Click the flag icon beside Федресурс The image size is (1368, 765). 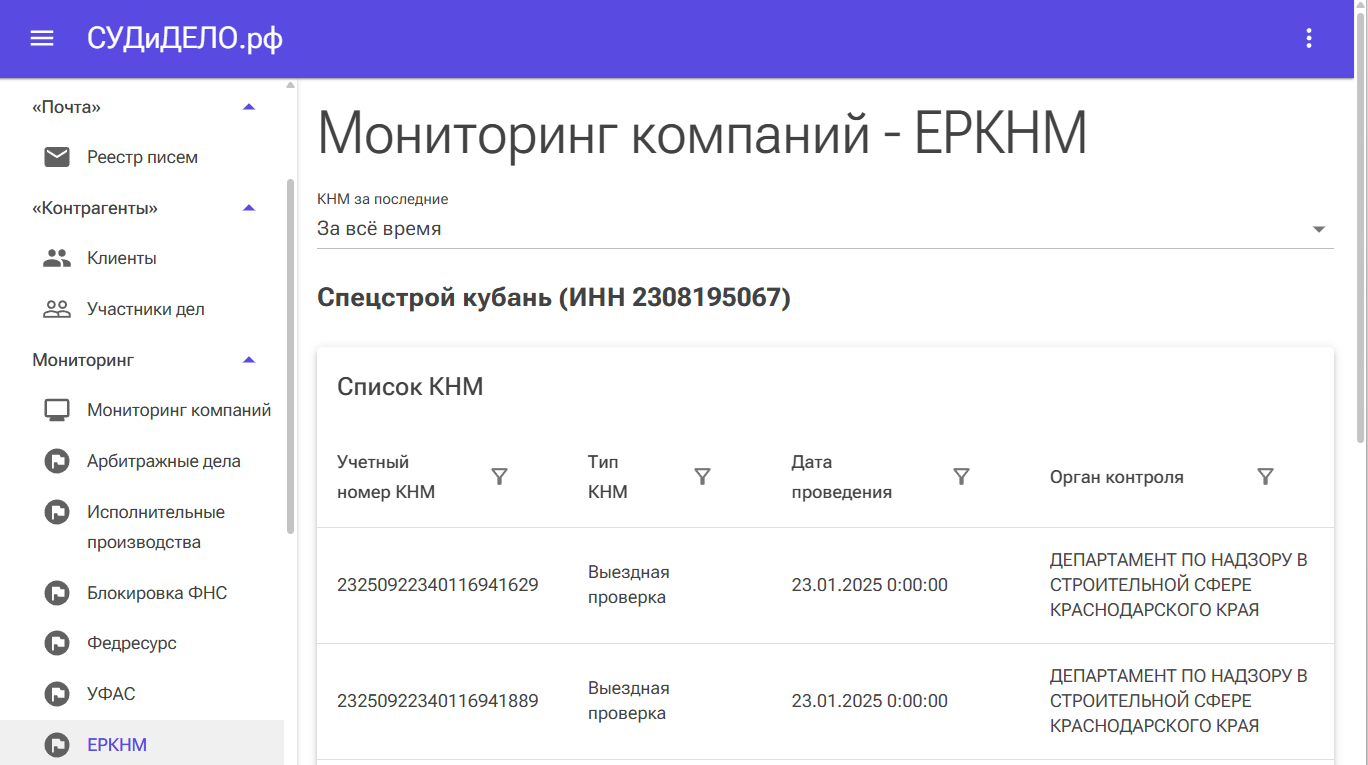[57, 643]
